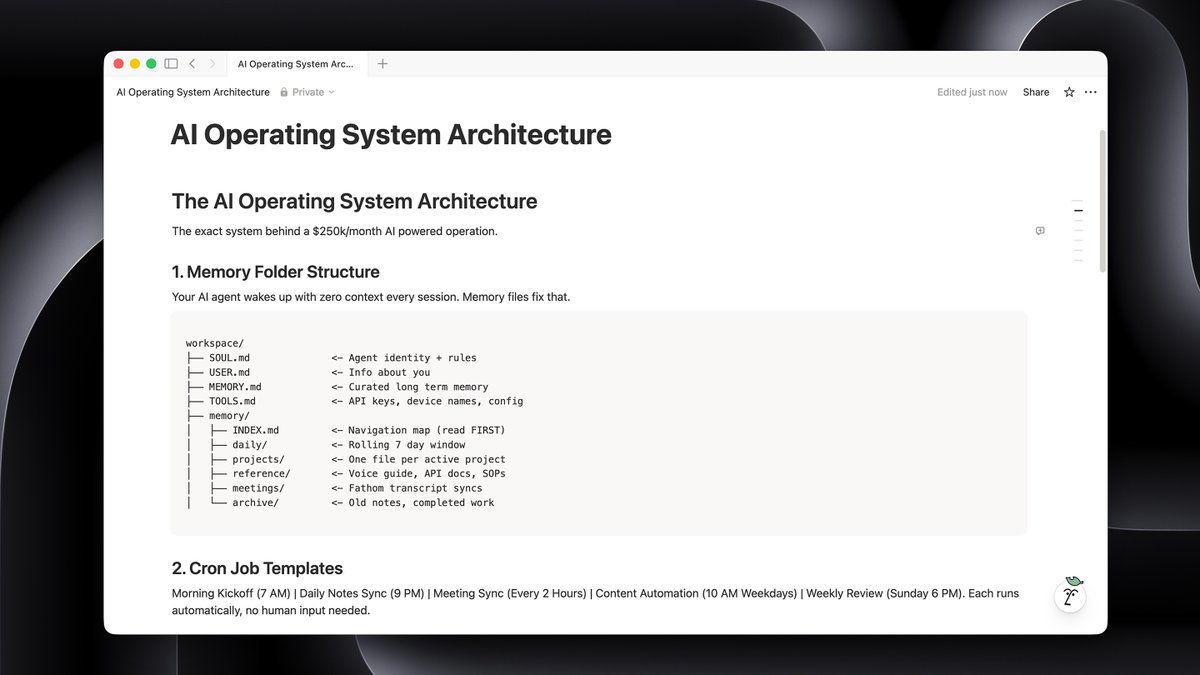Click the Share button
1200x675 pixels.
[x=1036, y=92]
